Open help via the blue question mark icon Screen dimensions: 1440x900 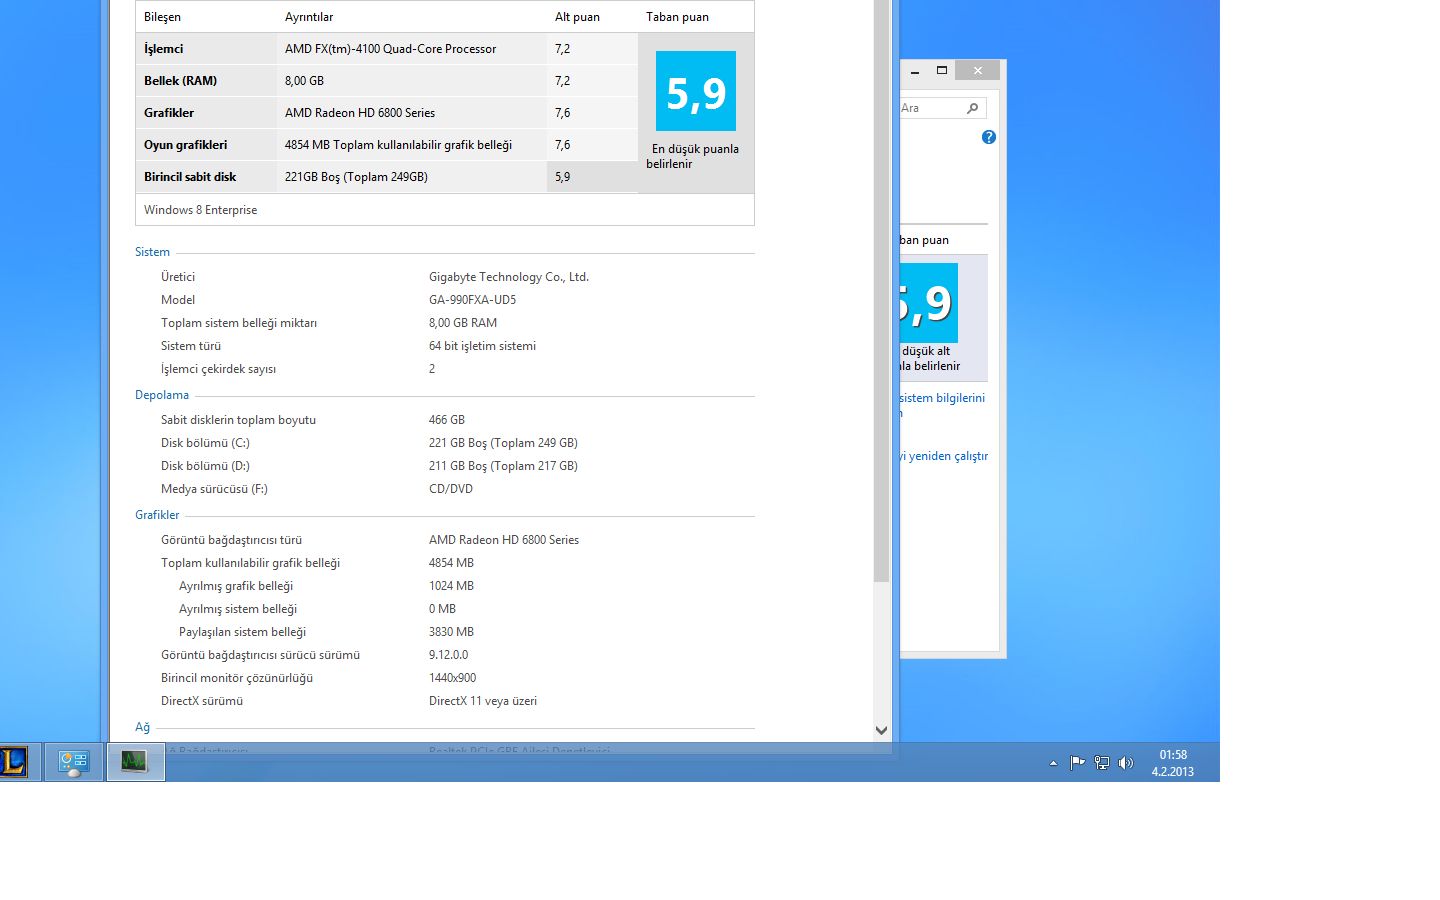point(988,137)
